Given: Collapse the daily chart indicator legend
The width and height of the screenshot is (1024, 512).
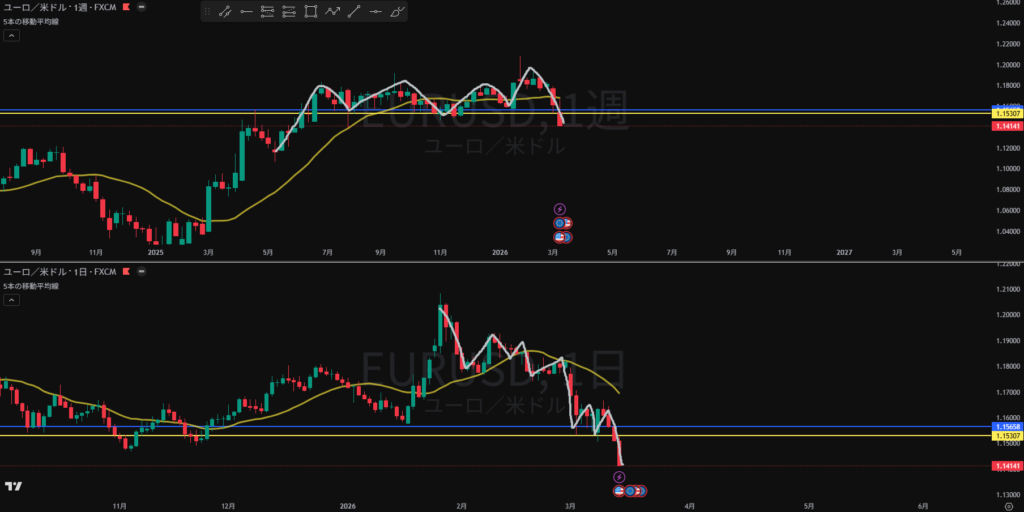Looking at the screenshot, I should 11,300.
